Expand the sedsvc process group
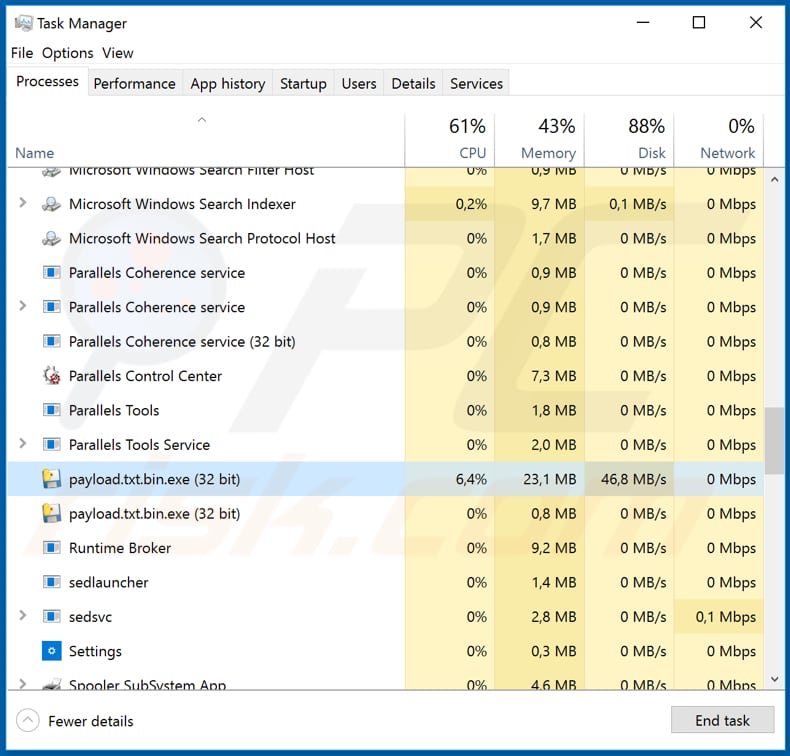The width and height of the screenshot is (790, 756). (x=23, y=615)
